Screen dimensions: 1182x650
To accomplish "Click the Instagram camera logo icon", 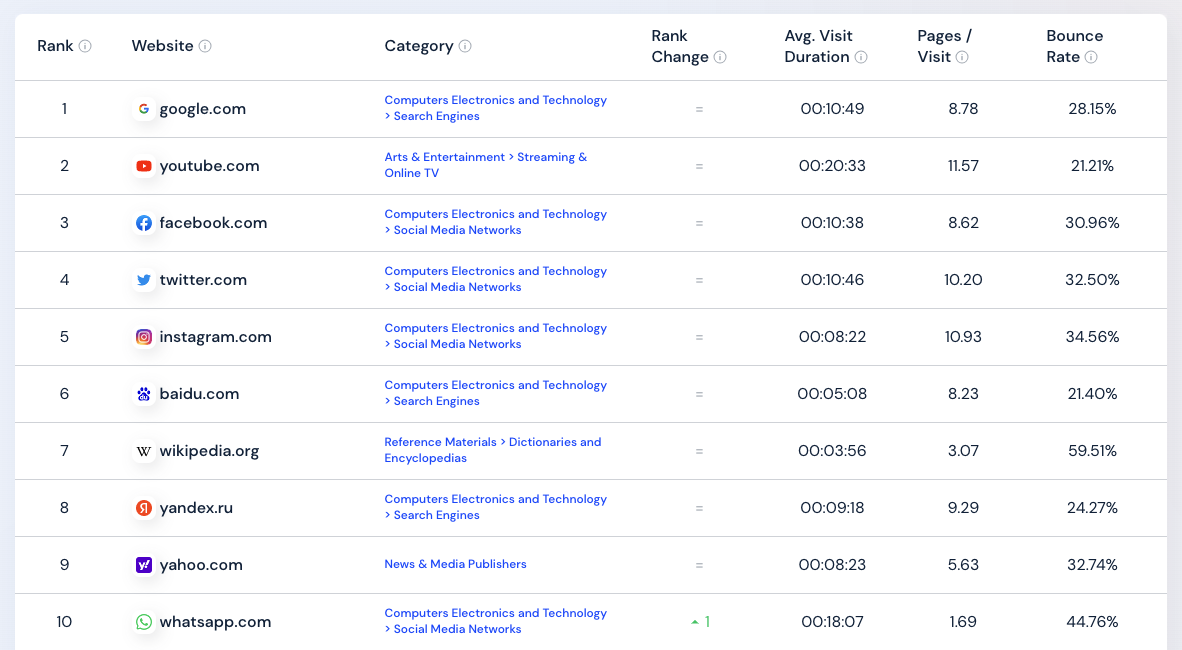I will tap(143, 337).
